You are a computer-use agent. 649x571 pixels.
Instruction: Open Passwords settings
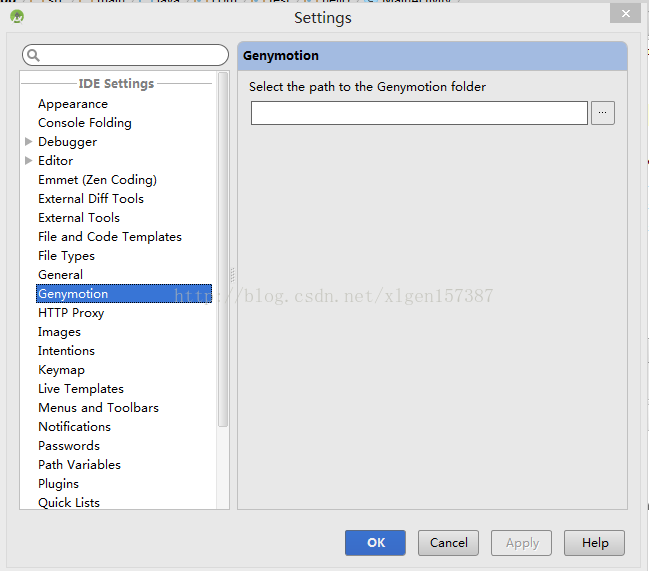(x=69, y=446)
